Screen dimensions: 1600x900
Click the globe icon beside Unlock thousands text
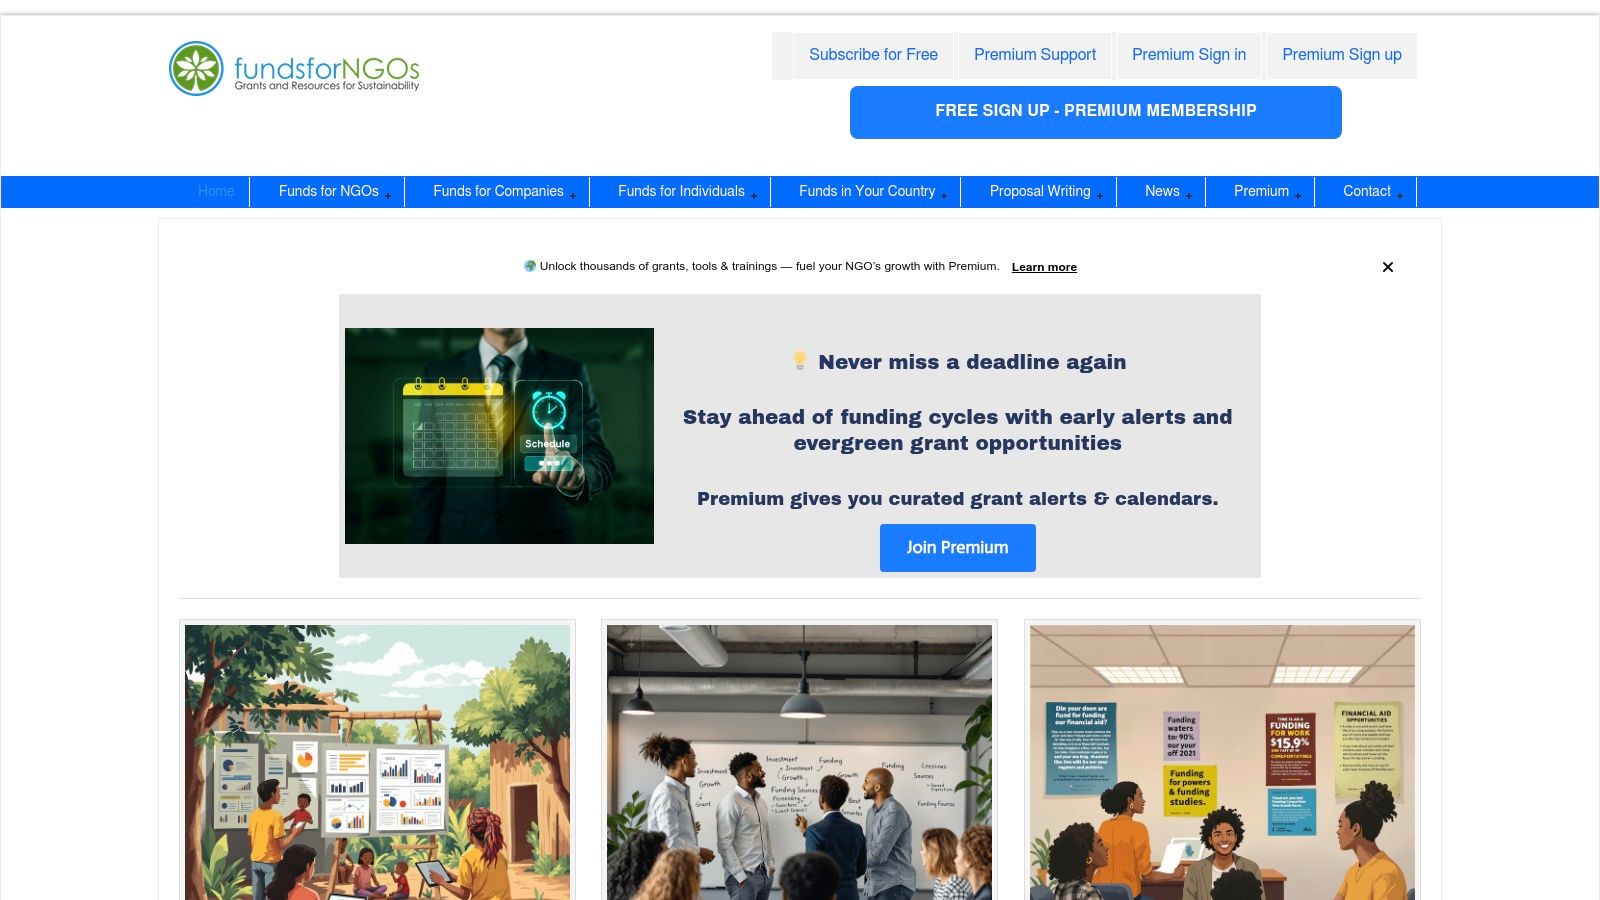pos(530,266)
